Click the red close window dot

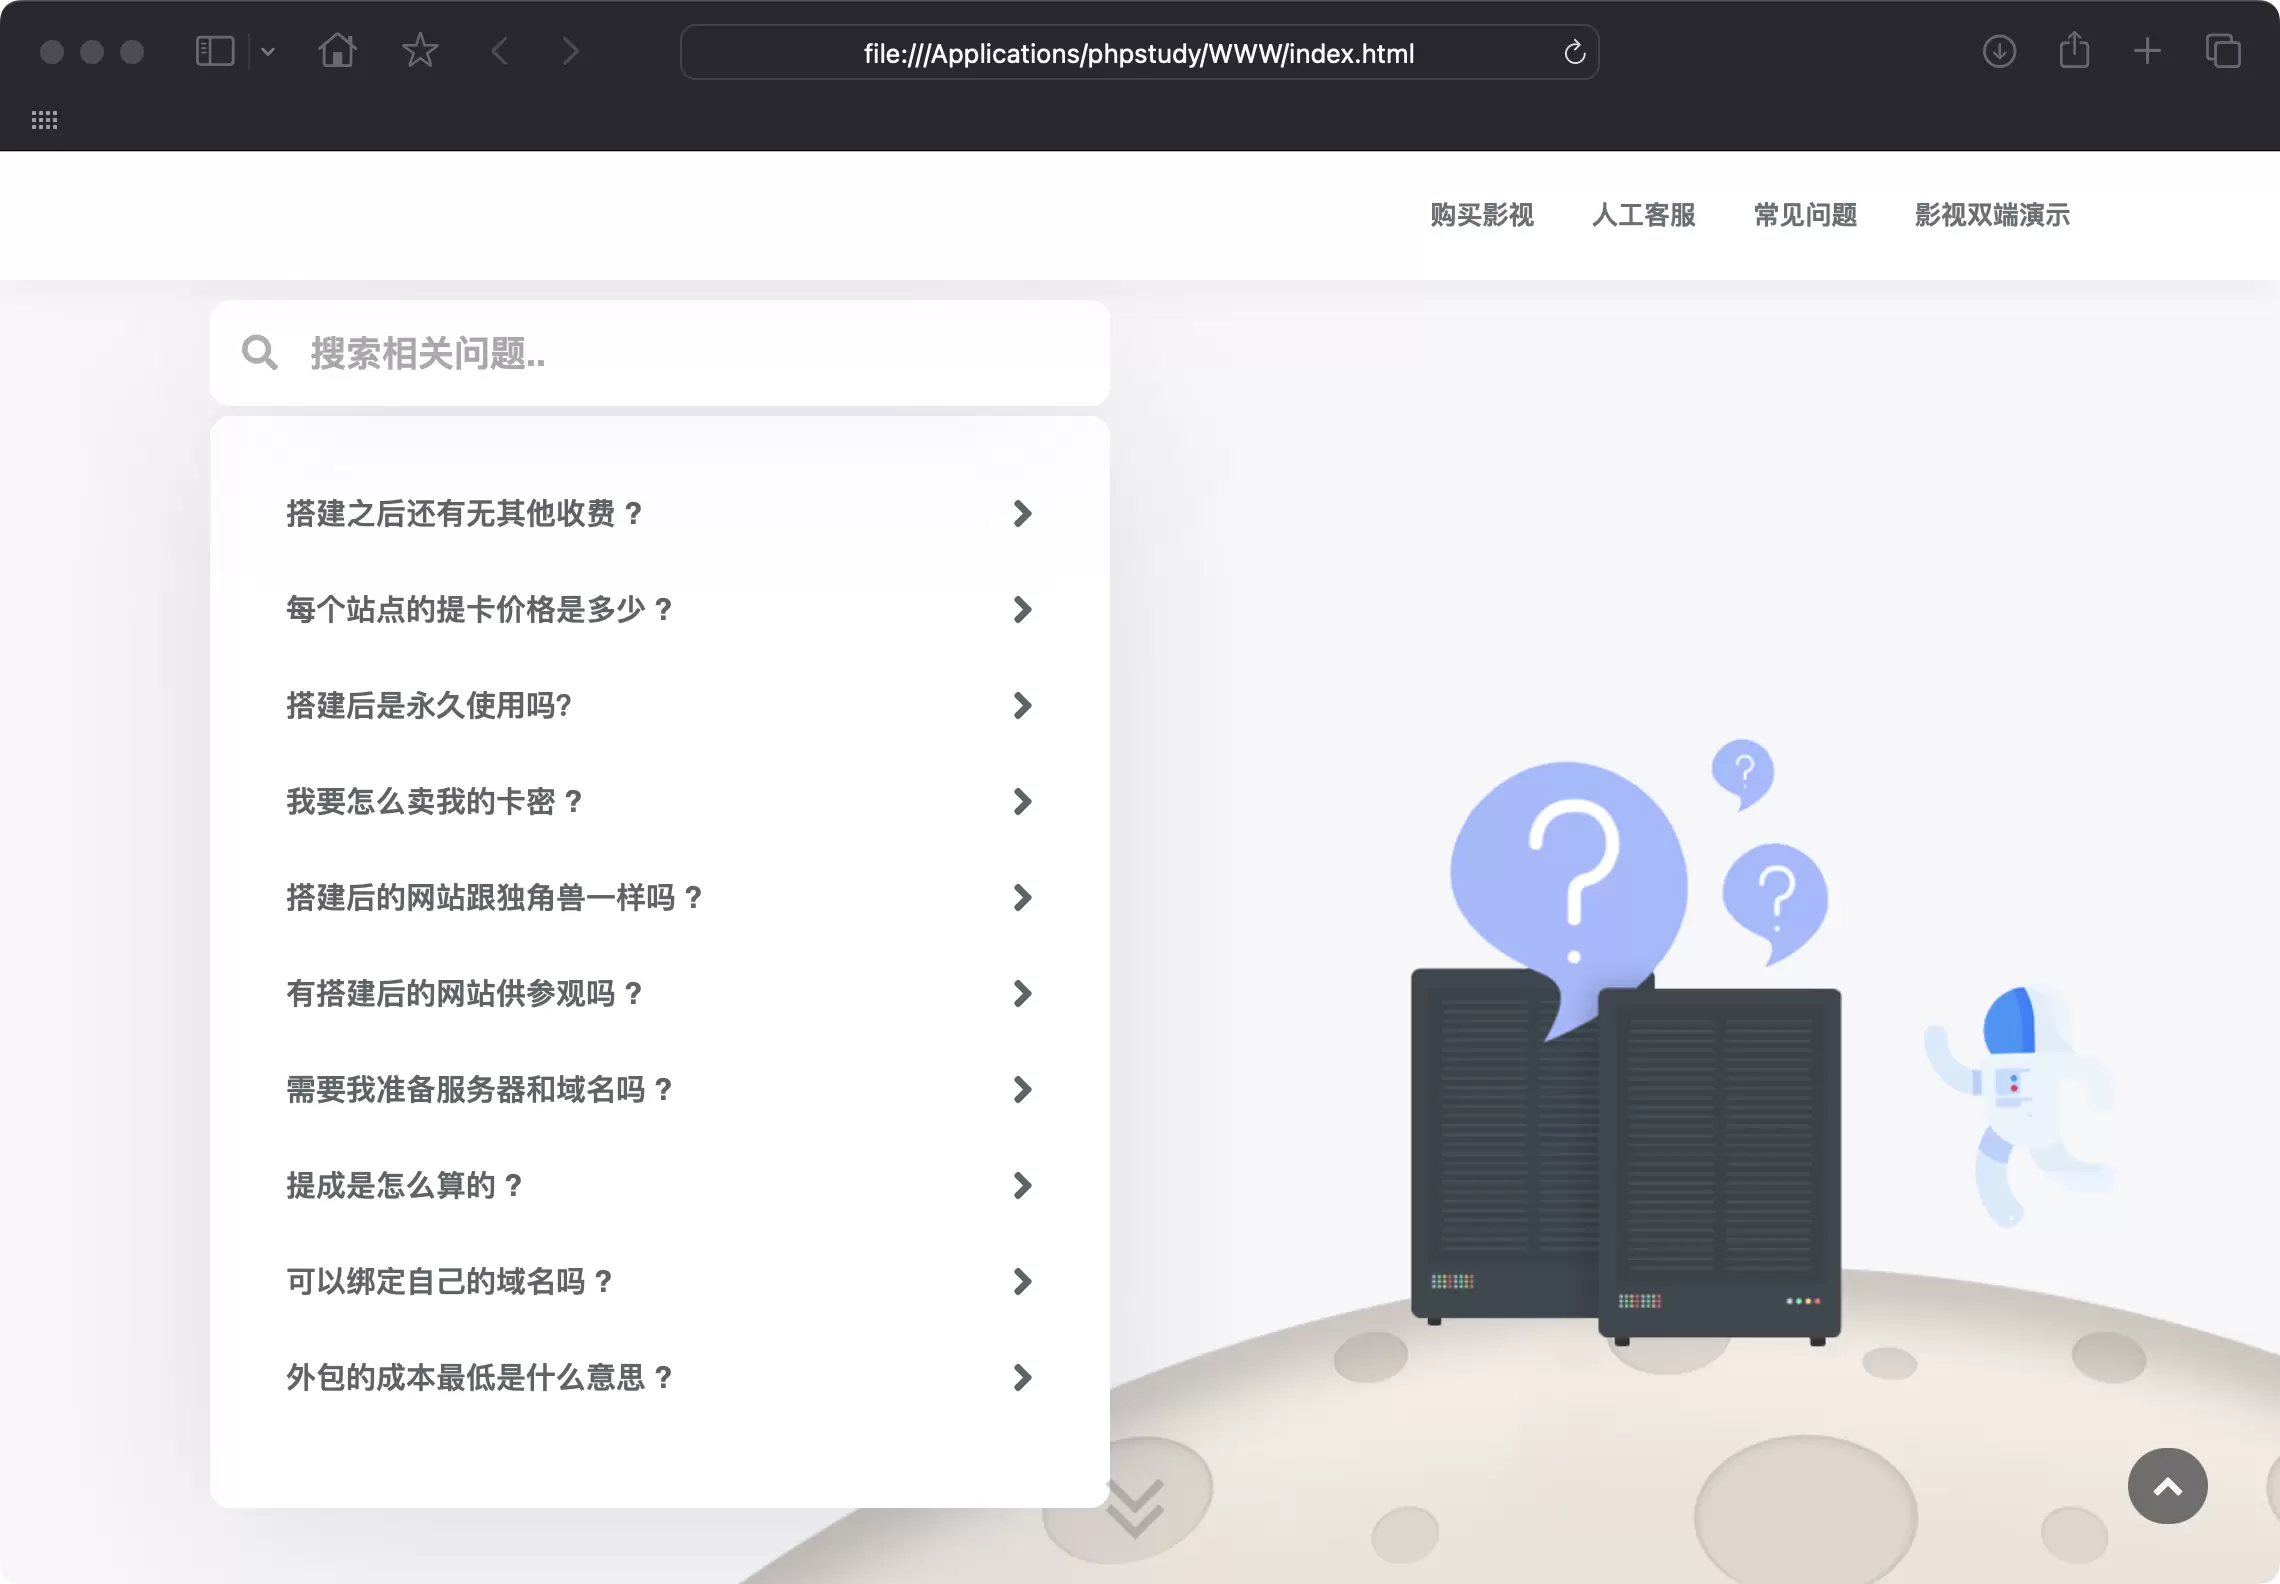tap(52, 52)
